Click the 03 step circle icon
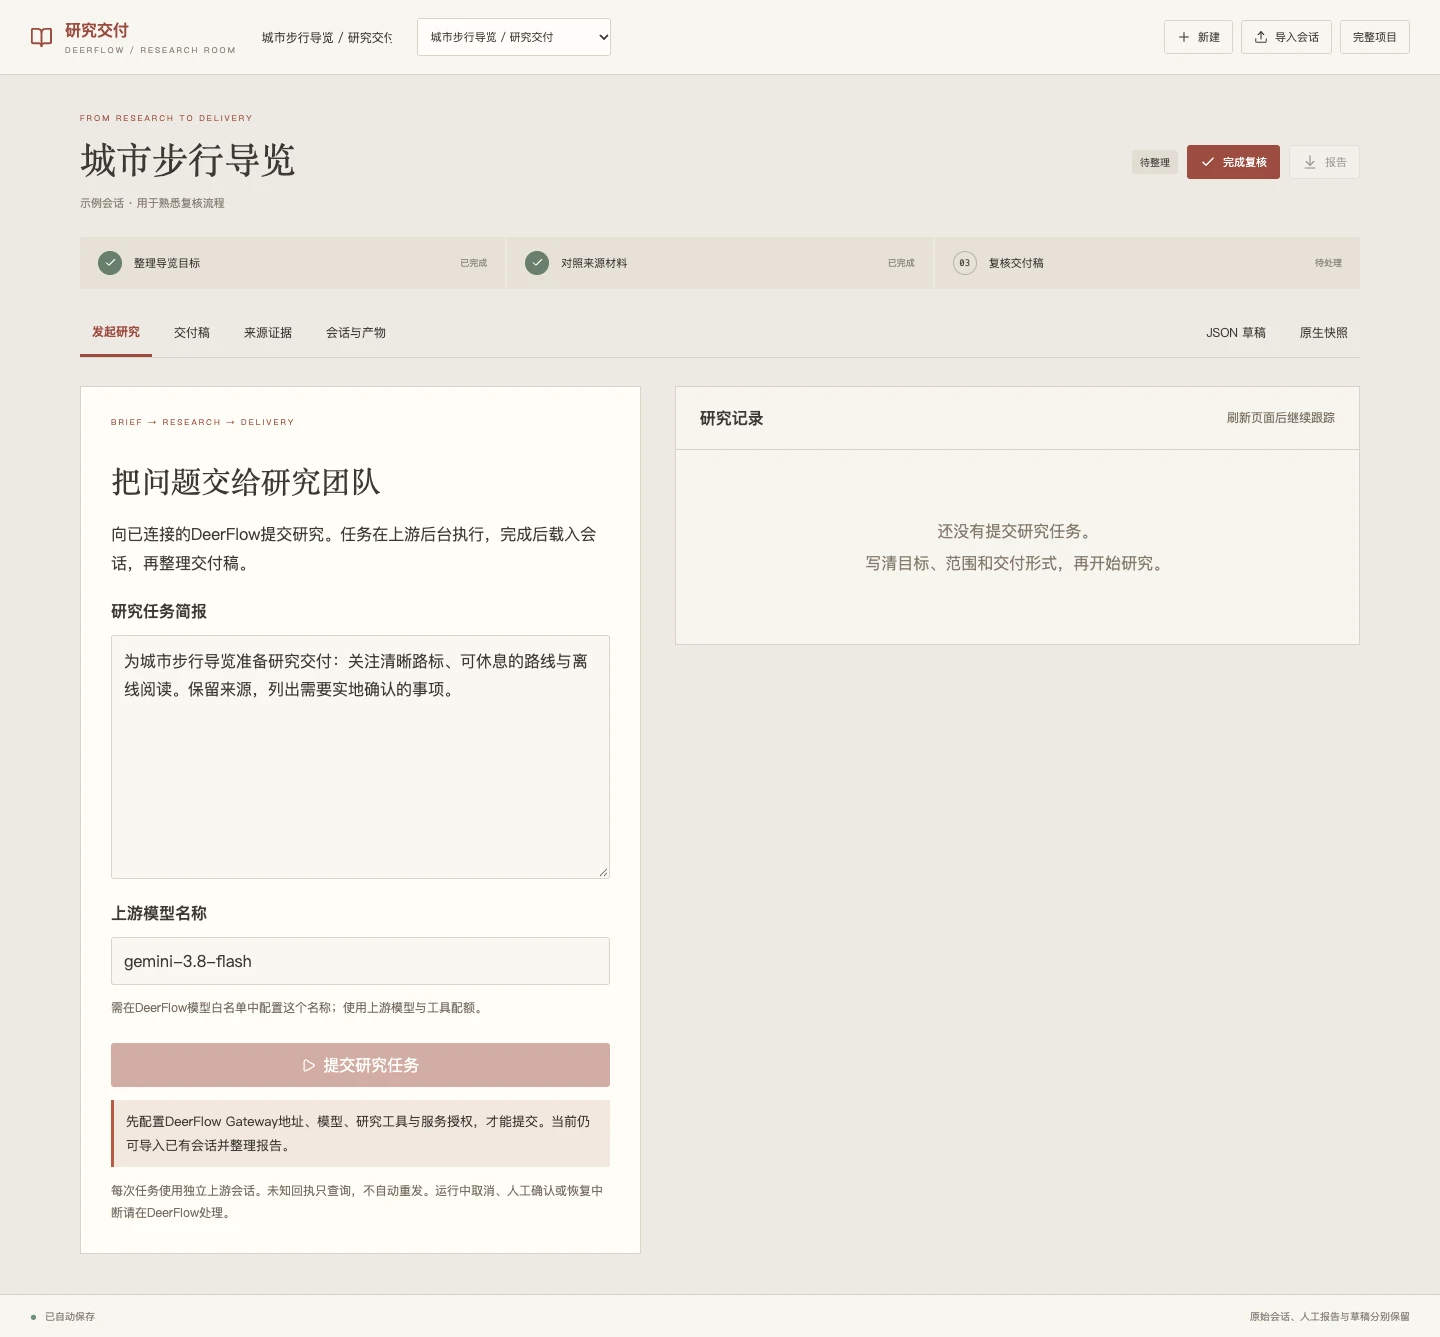This screenshot has width=1440, height=1337. 965,263
